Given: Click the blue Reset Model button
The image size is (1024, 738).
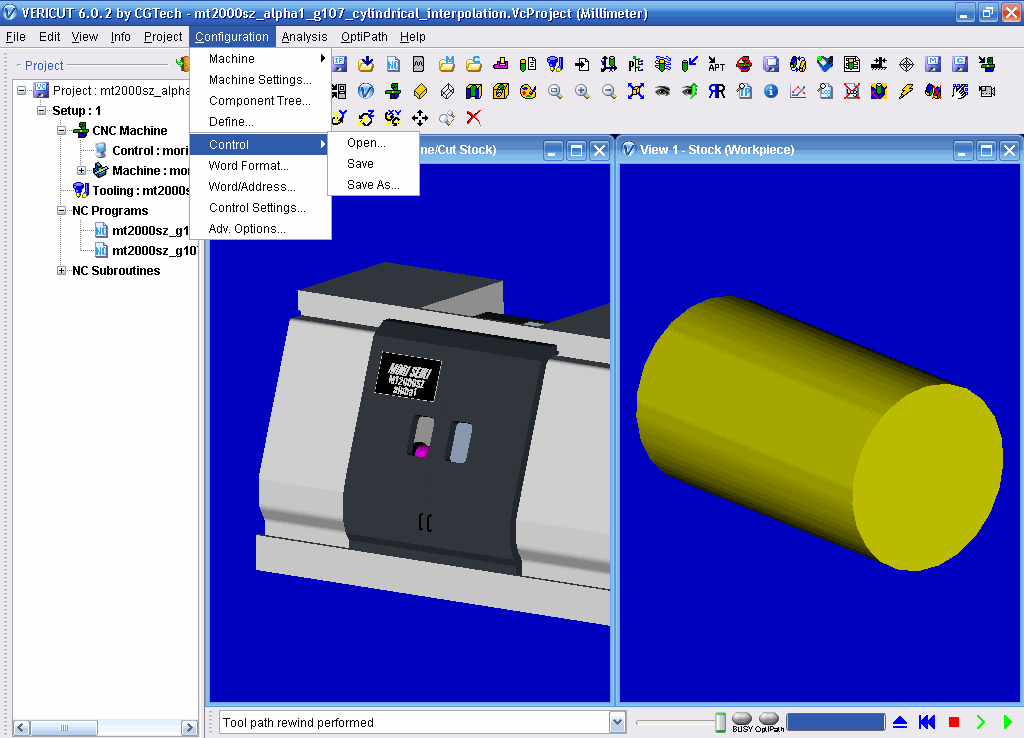Looking at the screenshot, I should click(x=900, y=722).
